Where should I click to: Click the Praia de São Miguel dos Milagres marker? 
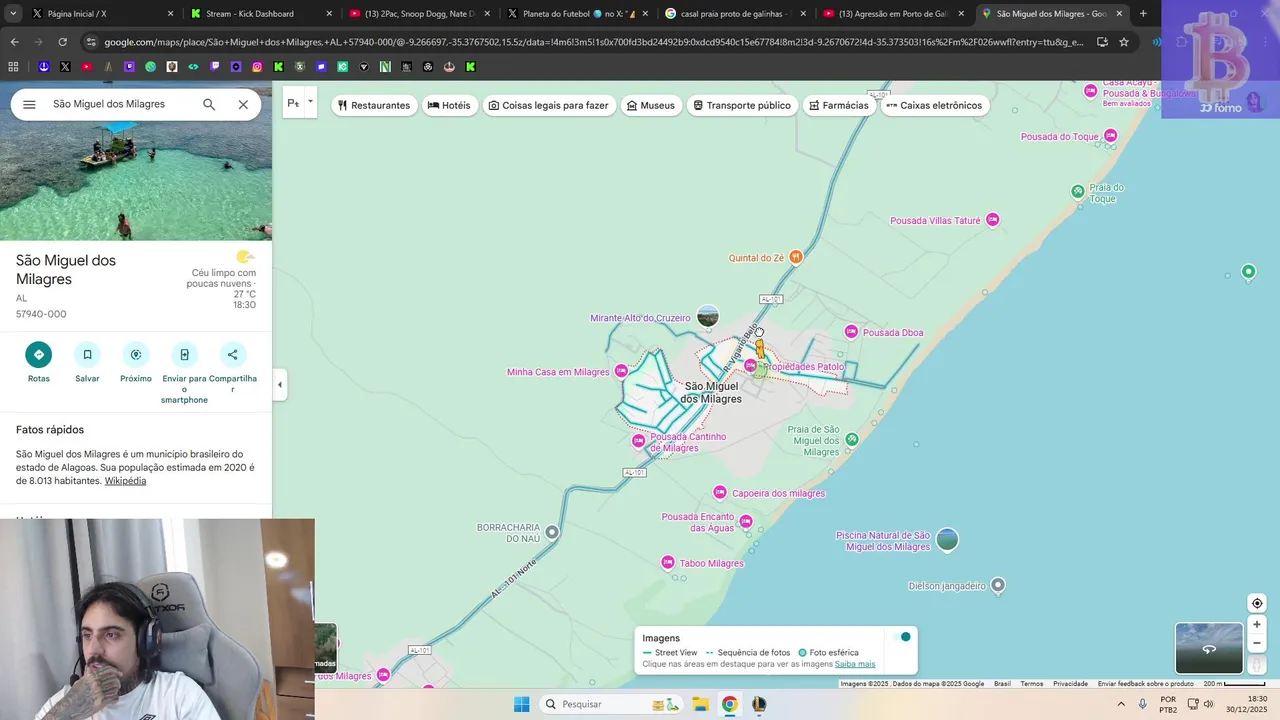(852, 439)
